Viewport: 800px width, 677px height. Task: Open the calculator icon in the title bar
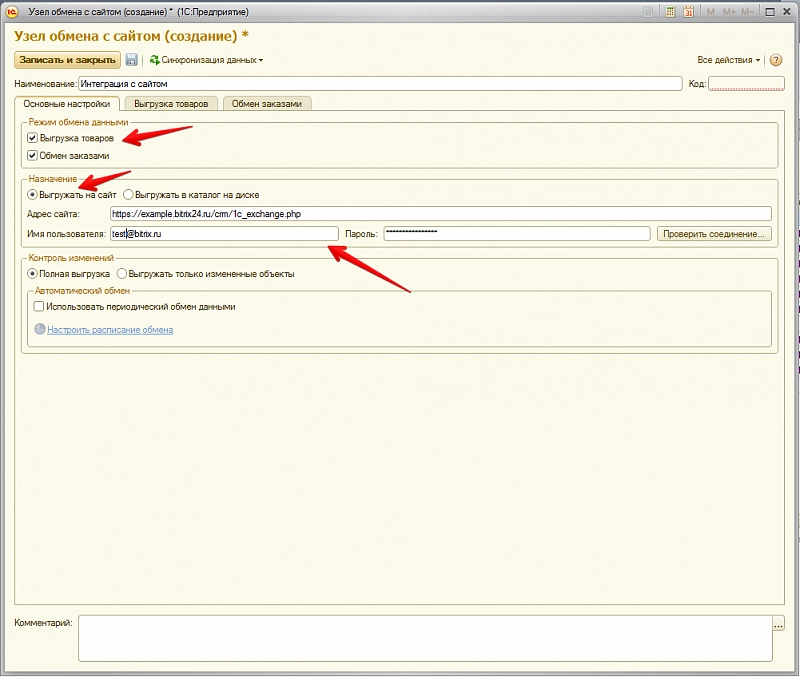[x=670, y=12]
